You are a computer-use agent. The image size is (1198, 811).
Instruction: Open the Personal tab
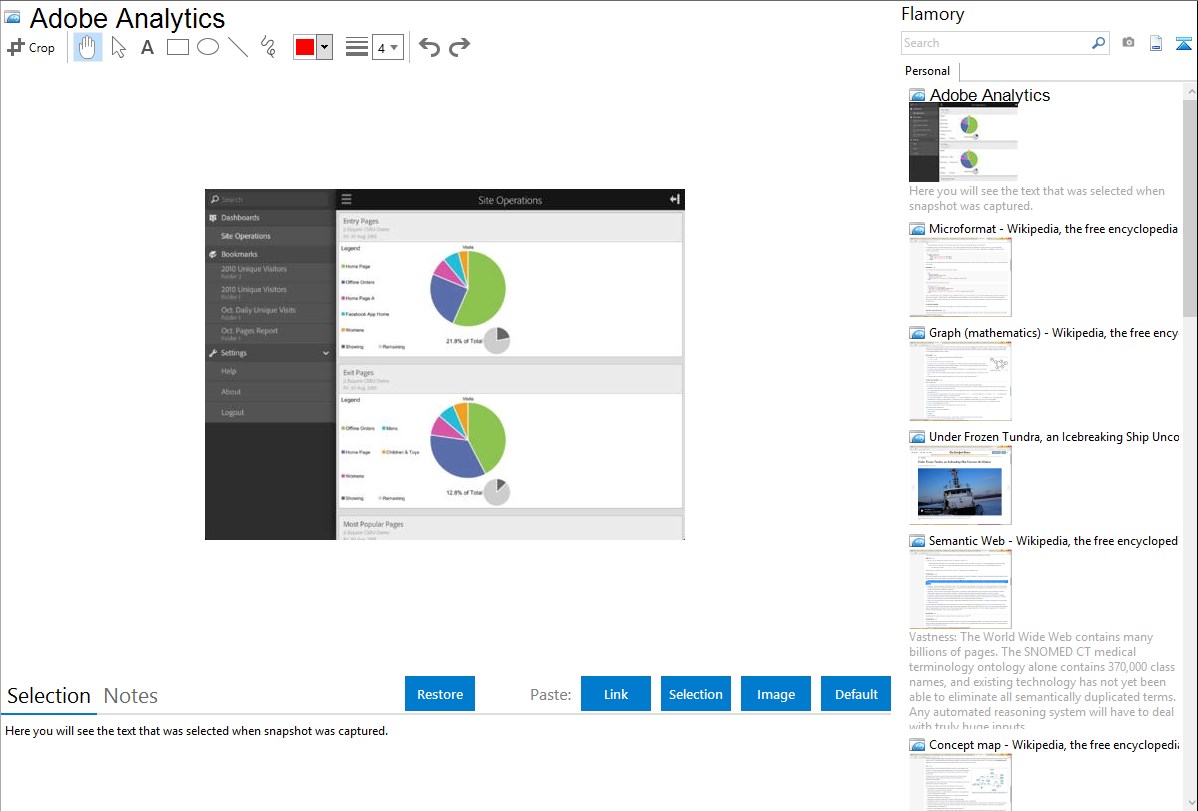[x=927, y=71]
